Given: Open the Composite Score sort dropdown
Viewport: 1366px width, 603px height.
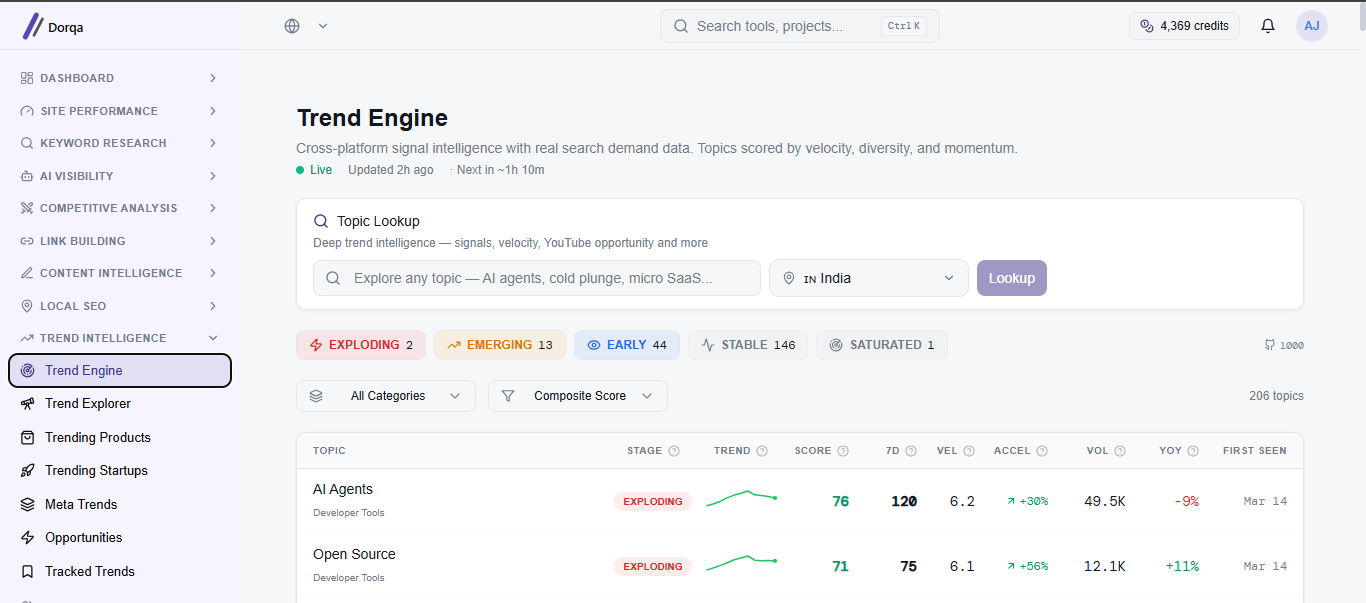Looking at the screenshot, I should pyautogui.click(x=578, y=396).
